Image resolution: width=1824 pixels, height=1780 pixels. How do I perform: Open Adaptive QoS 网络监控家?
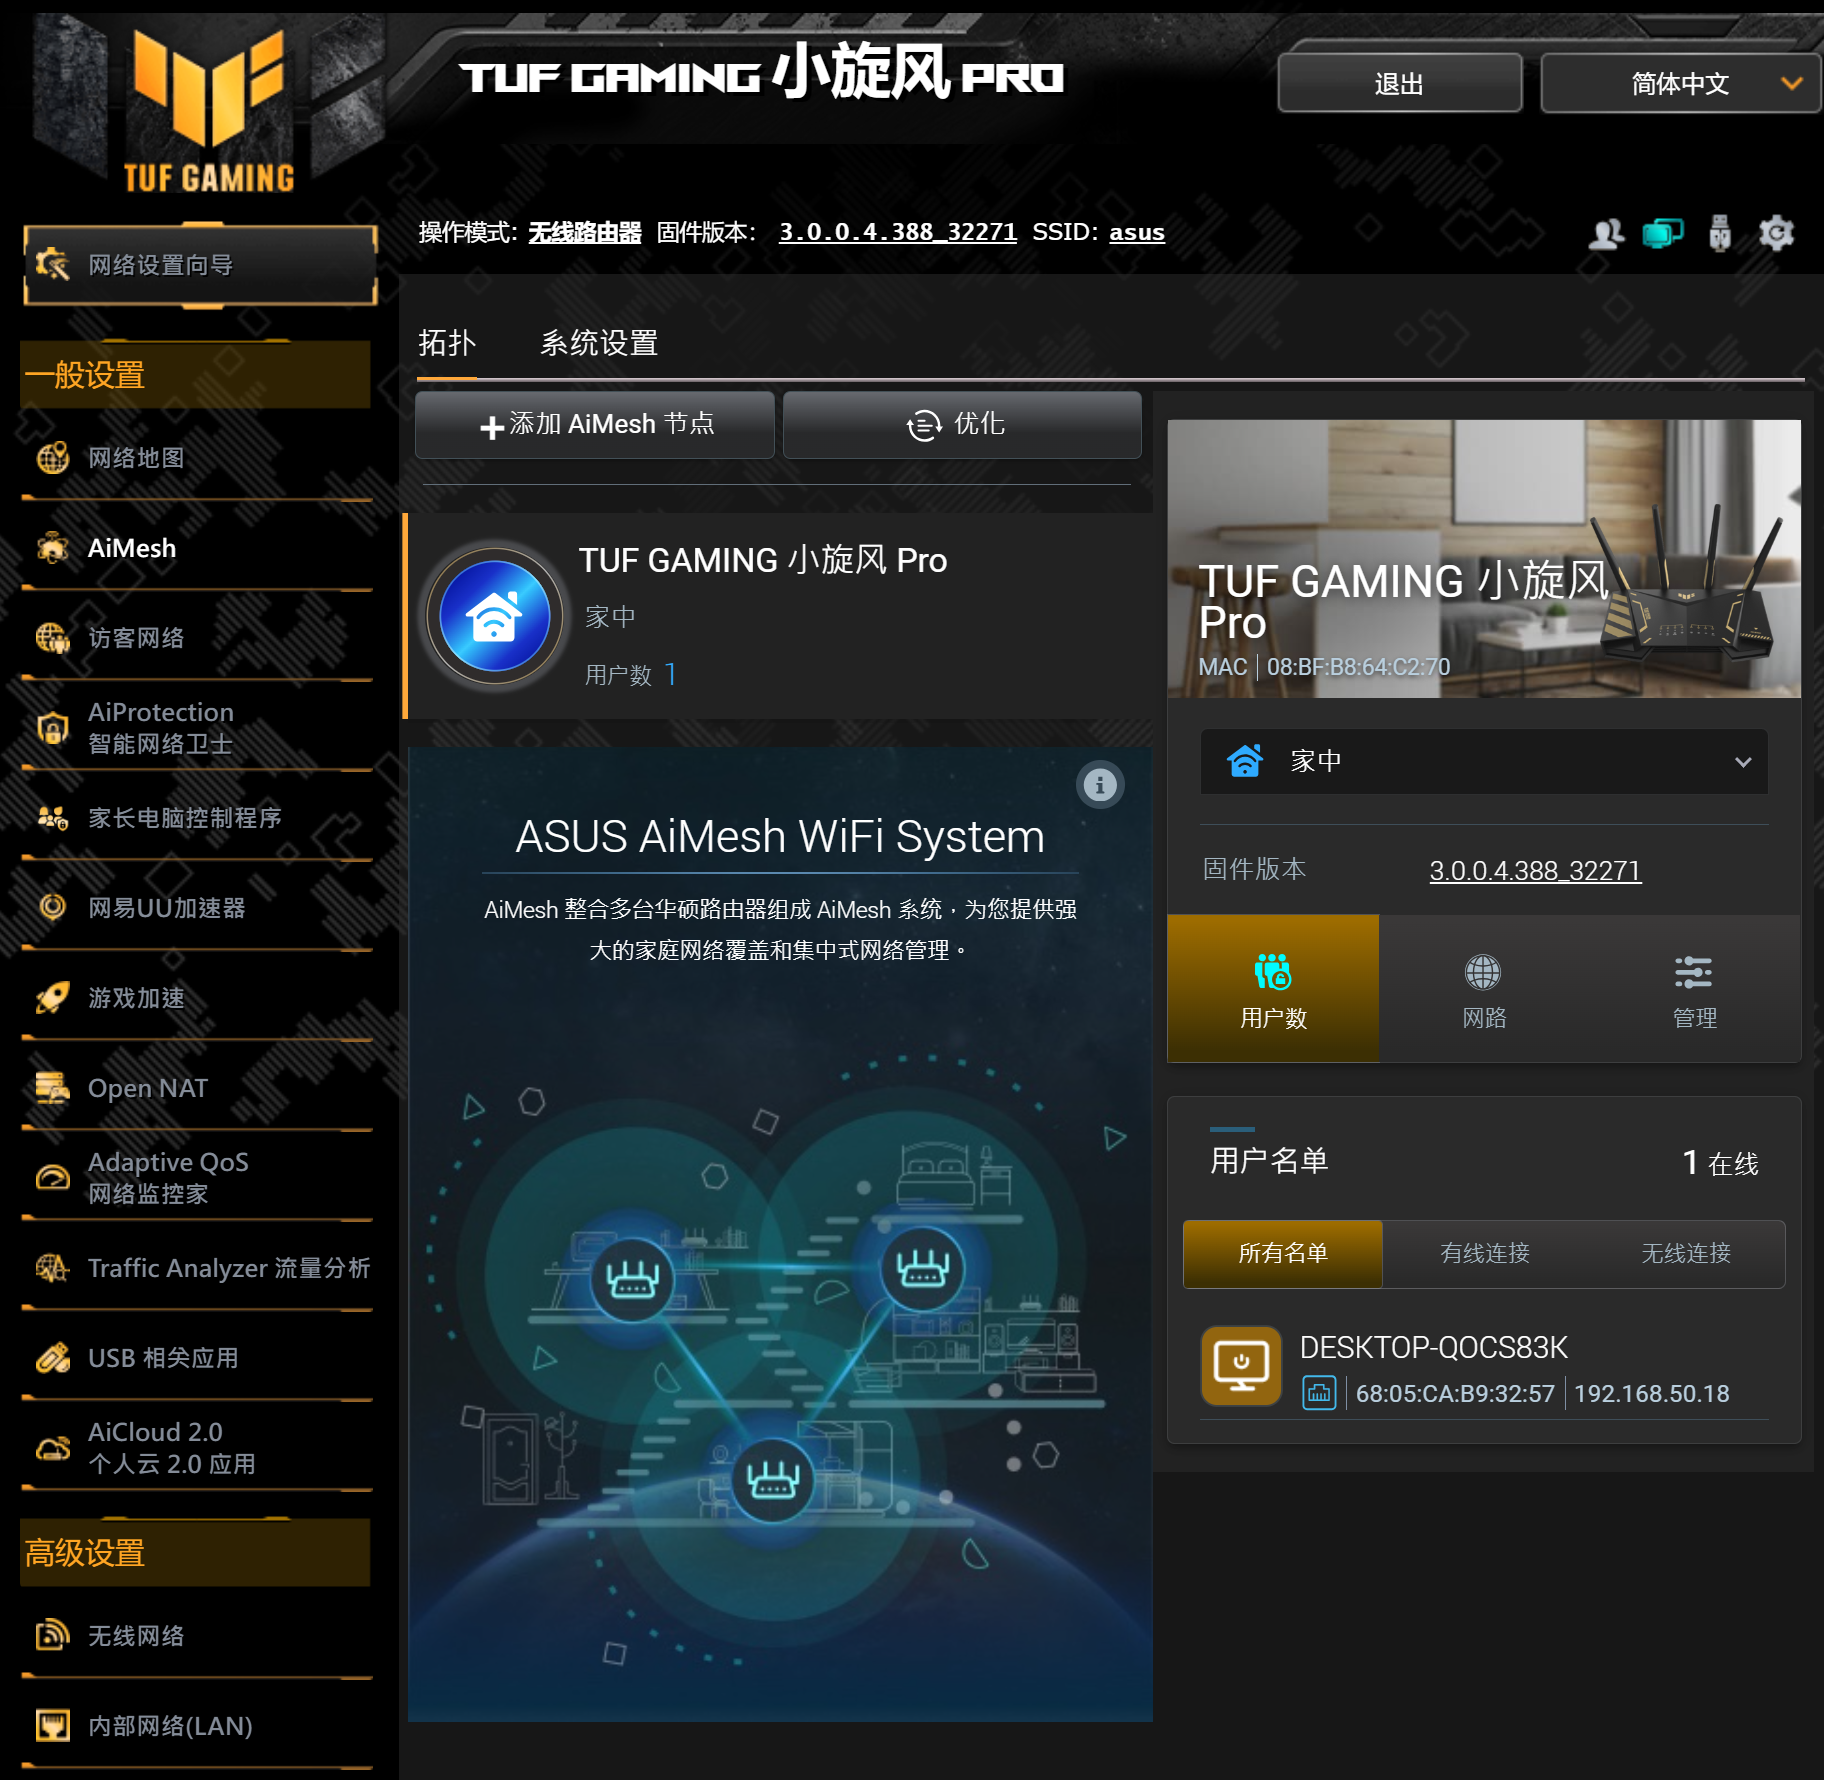pos(197,1178)
